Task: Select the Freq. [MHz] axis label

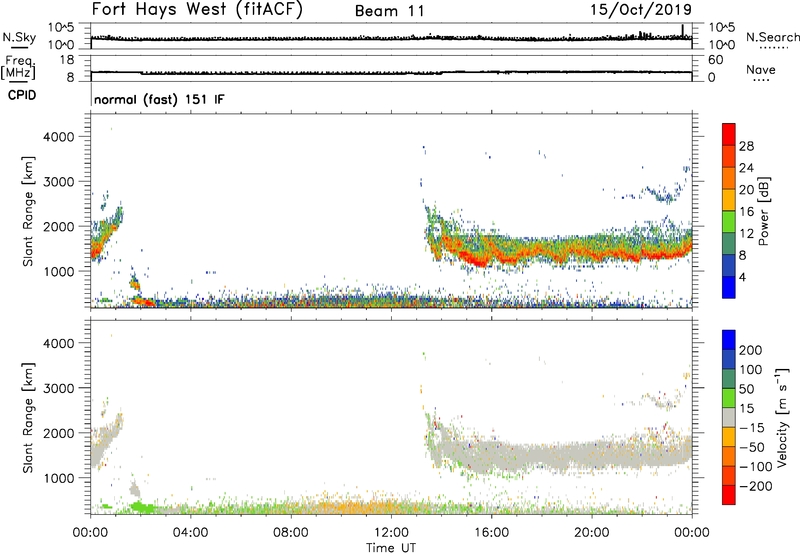Action: tap(18, 67)
